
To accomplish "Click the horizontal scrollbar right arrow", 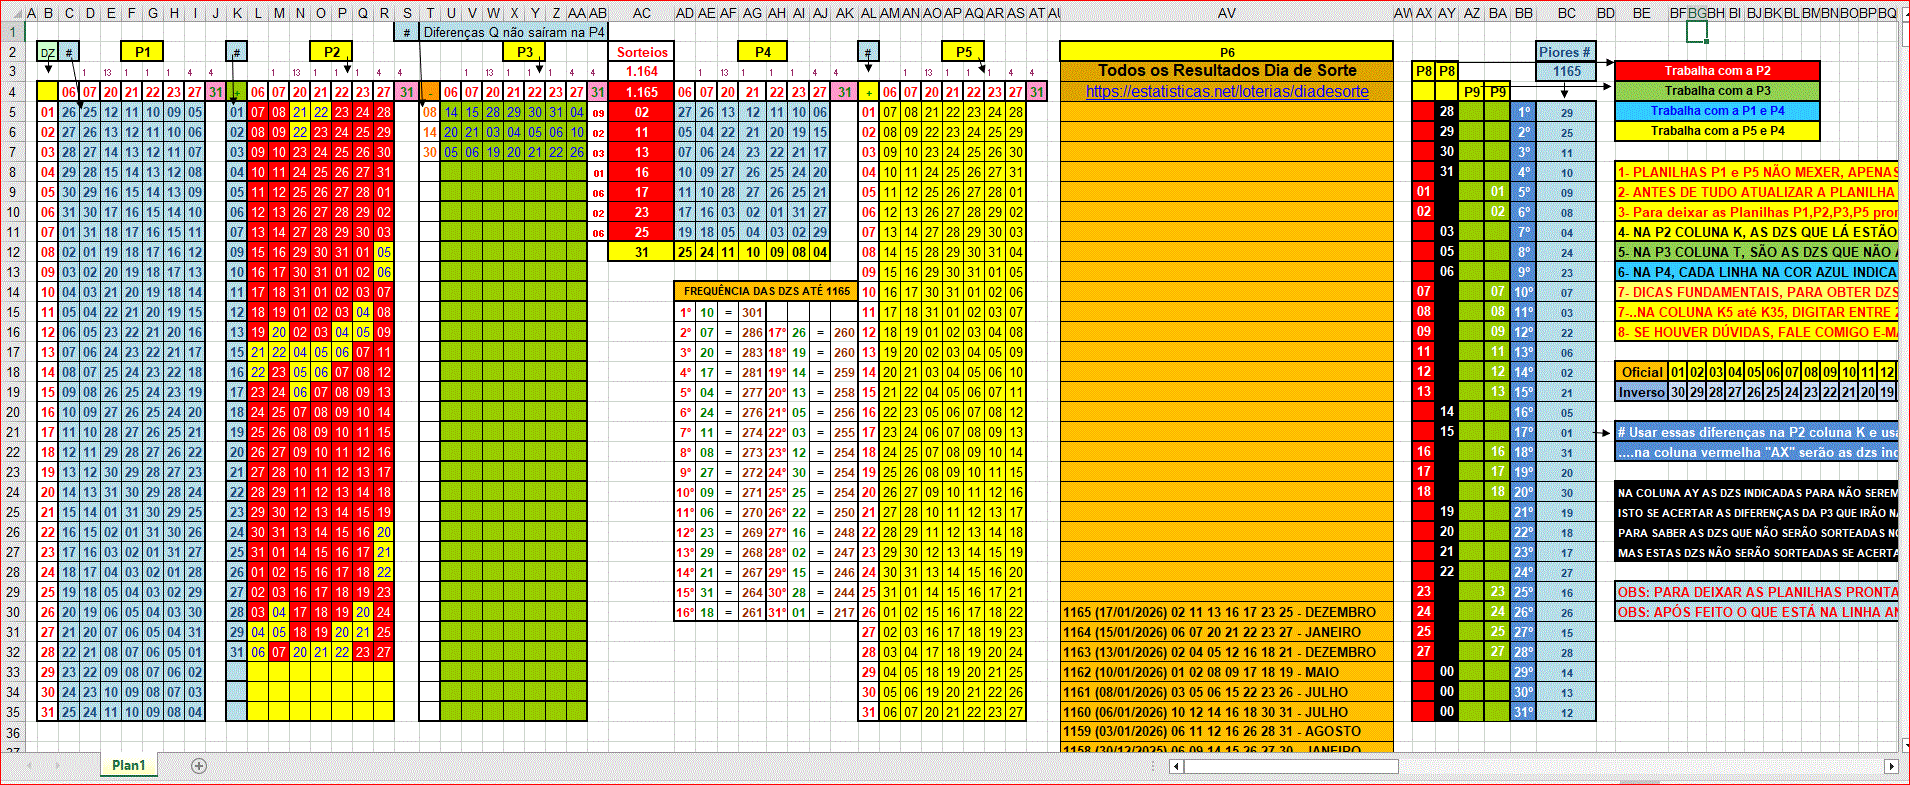I will pos(1890,766).
